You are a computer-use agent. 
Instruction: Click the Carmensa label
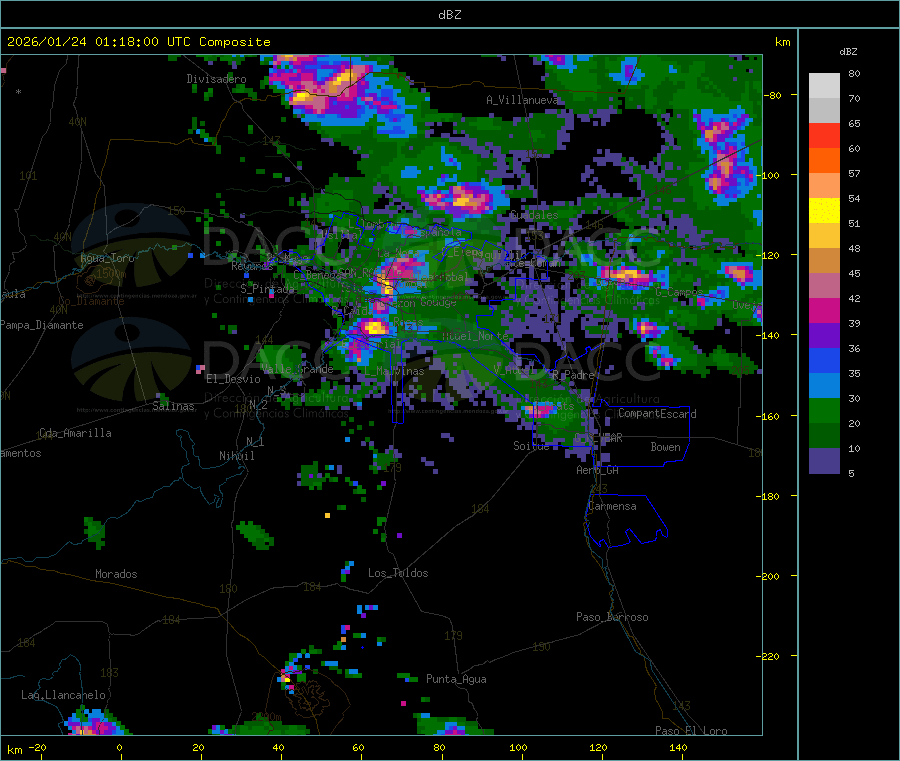[x=612, y=506]
